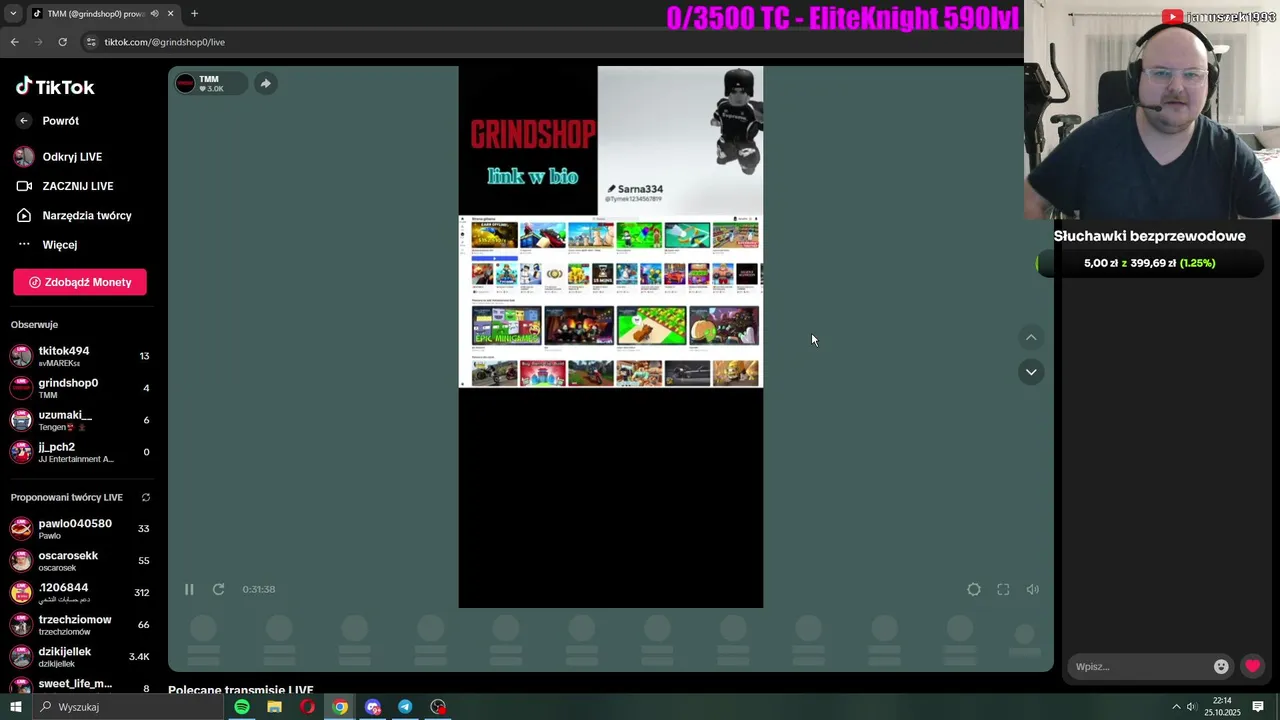Open system volume in tray
Viewport: 1280px width, 720px height.
tap(1193, 707)
